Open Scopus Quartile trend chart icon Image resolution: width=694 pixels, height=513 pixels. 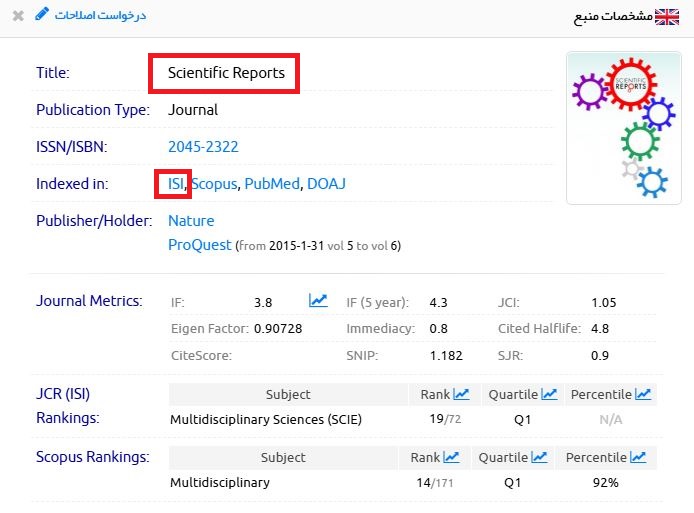(x=539, y=457)
